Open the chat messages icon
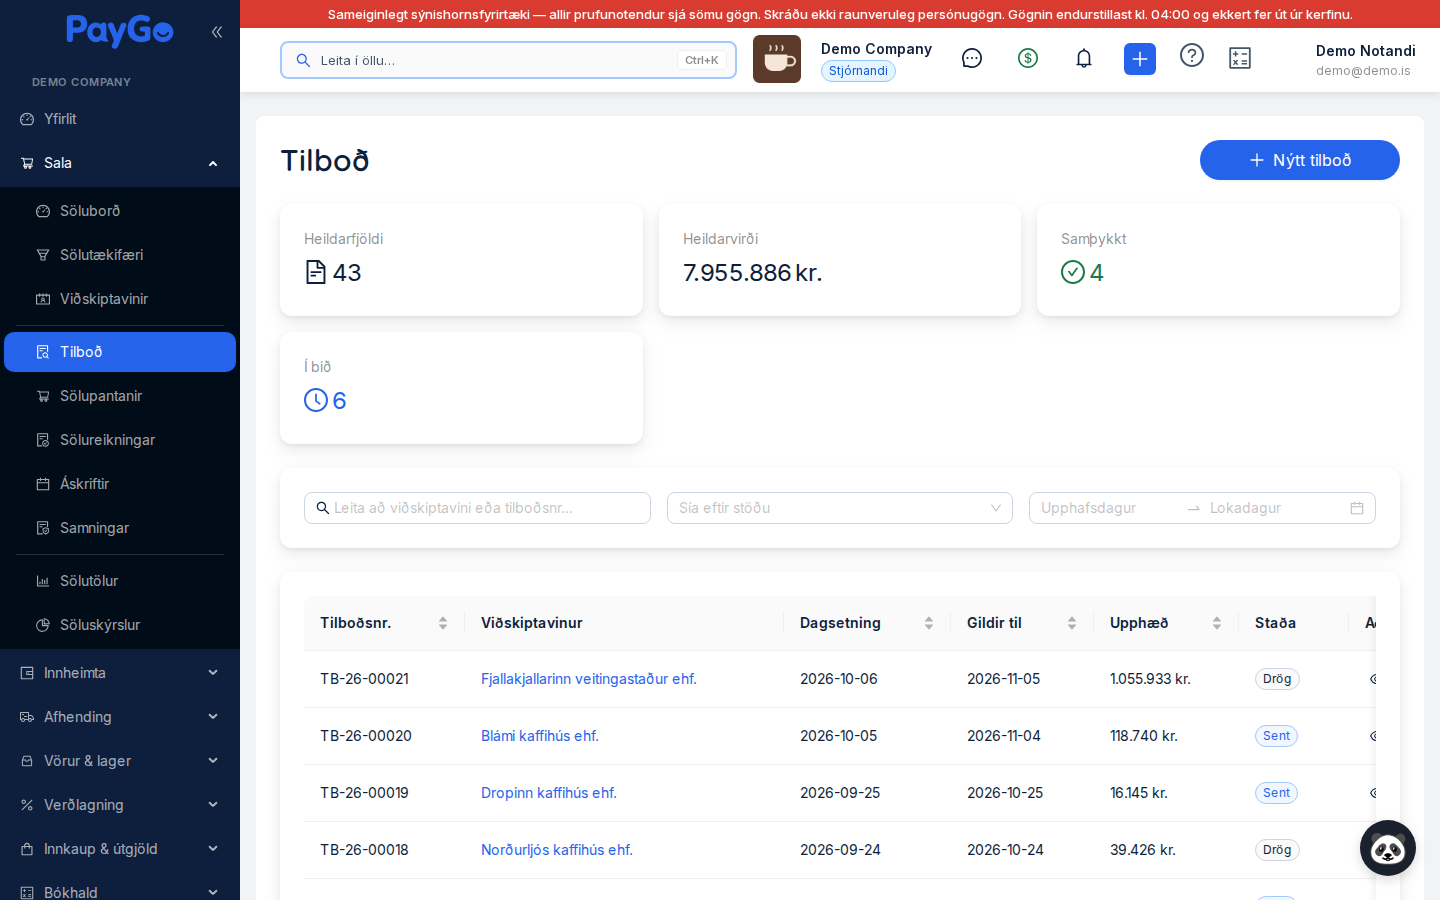Image resolution: width=1440 pixels, height=900 pixels. tap(972, 58)
